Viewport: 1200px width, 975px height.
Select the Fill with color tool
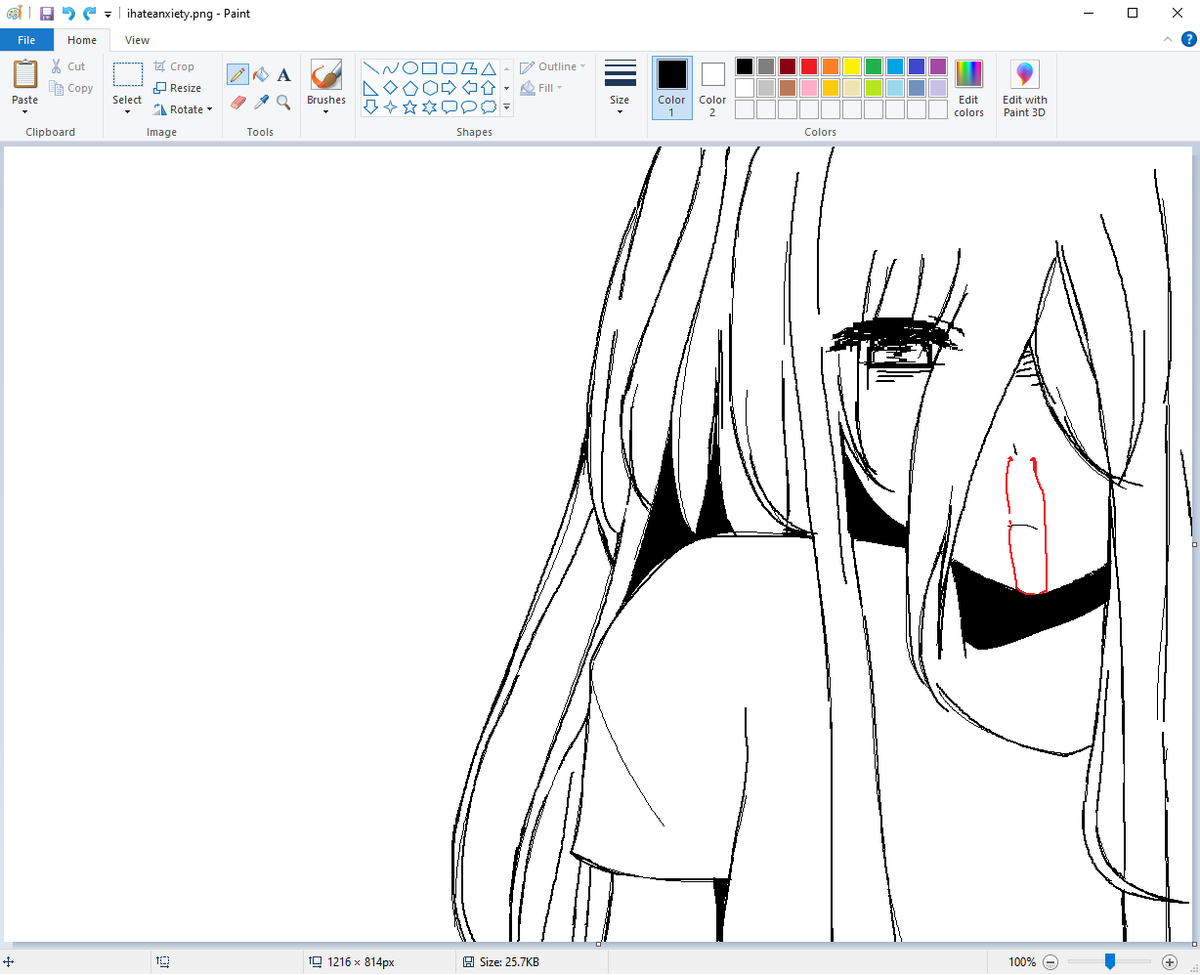pyautogui.click(x=260, y=74)
